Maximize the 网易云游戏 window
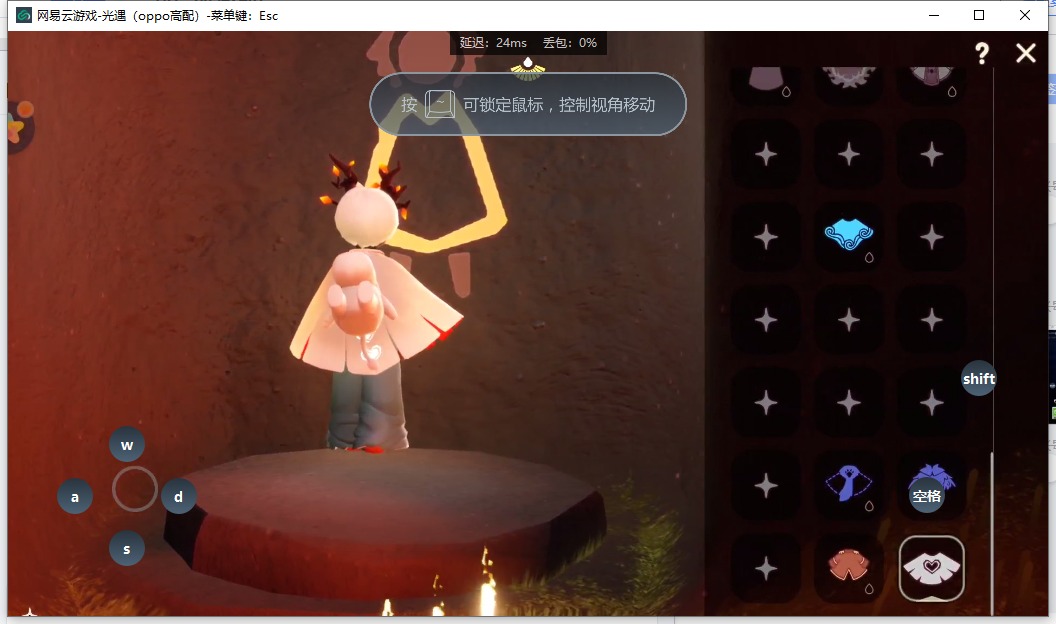This screenshot has width=1056, height=624. pos(979,15)
